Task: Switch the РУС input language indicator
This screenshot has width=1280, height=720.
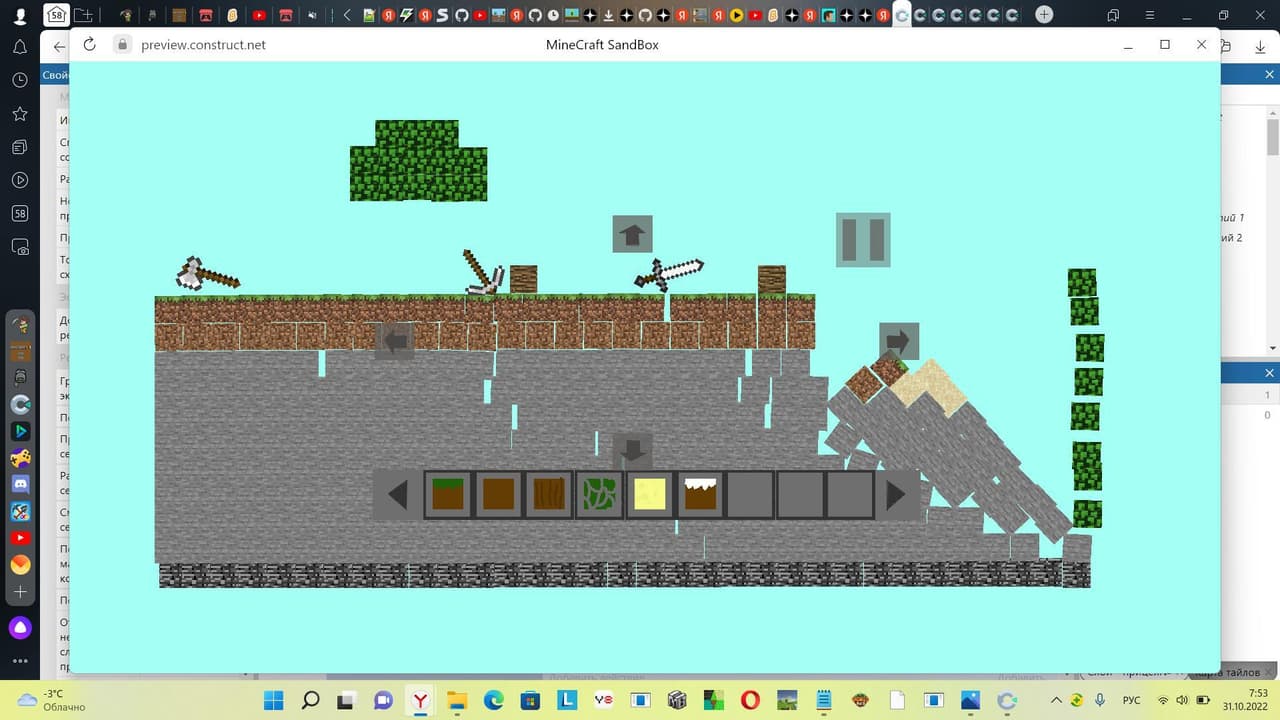Action: pos(1132,700)
